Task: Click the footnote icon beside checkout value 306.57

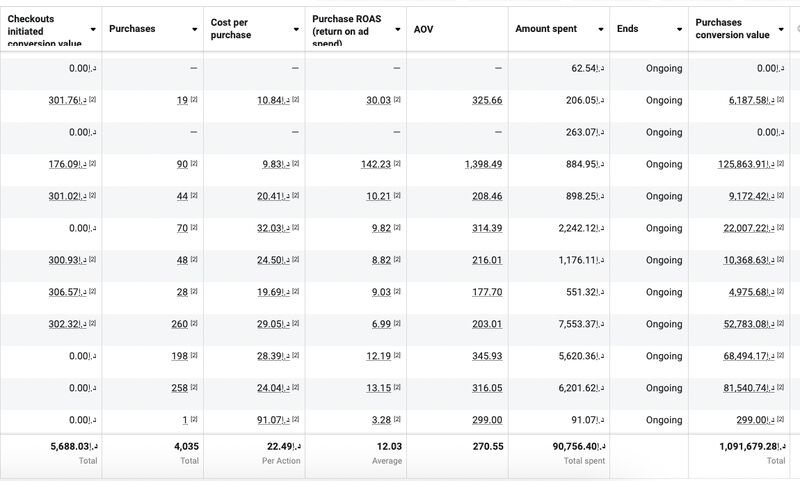Action: pyautogui.click(x=93, y=292)
